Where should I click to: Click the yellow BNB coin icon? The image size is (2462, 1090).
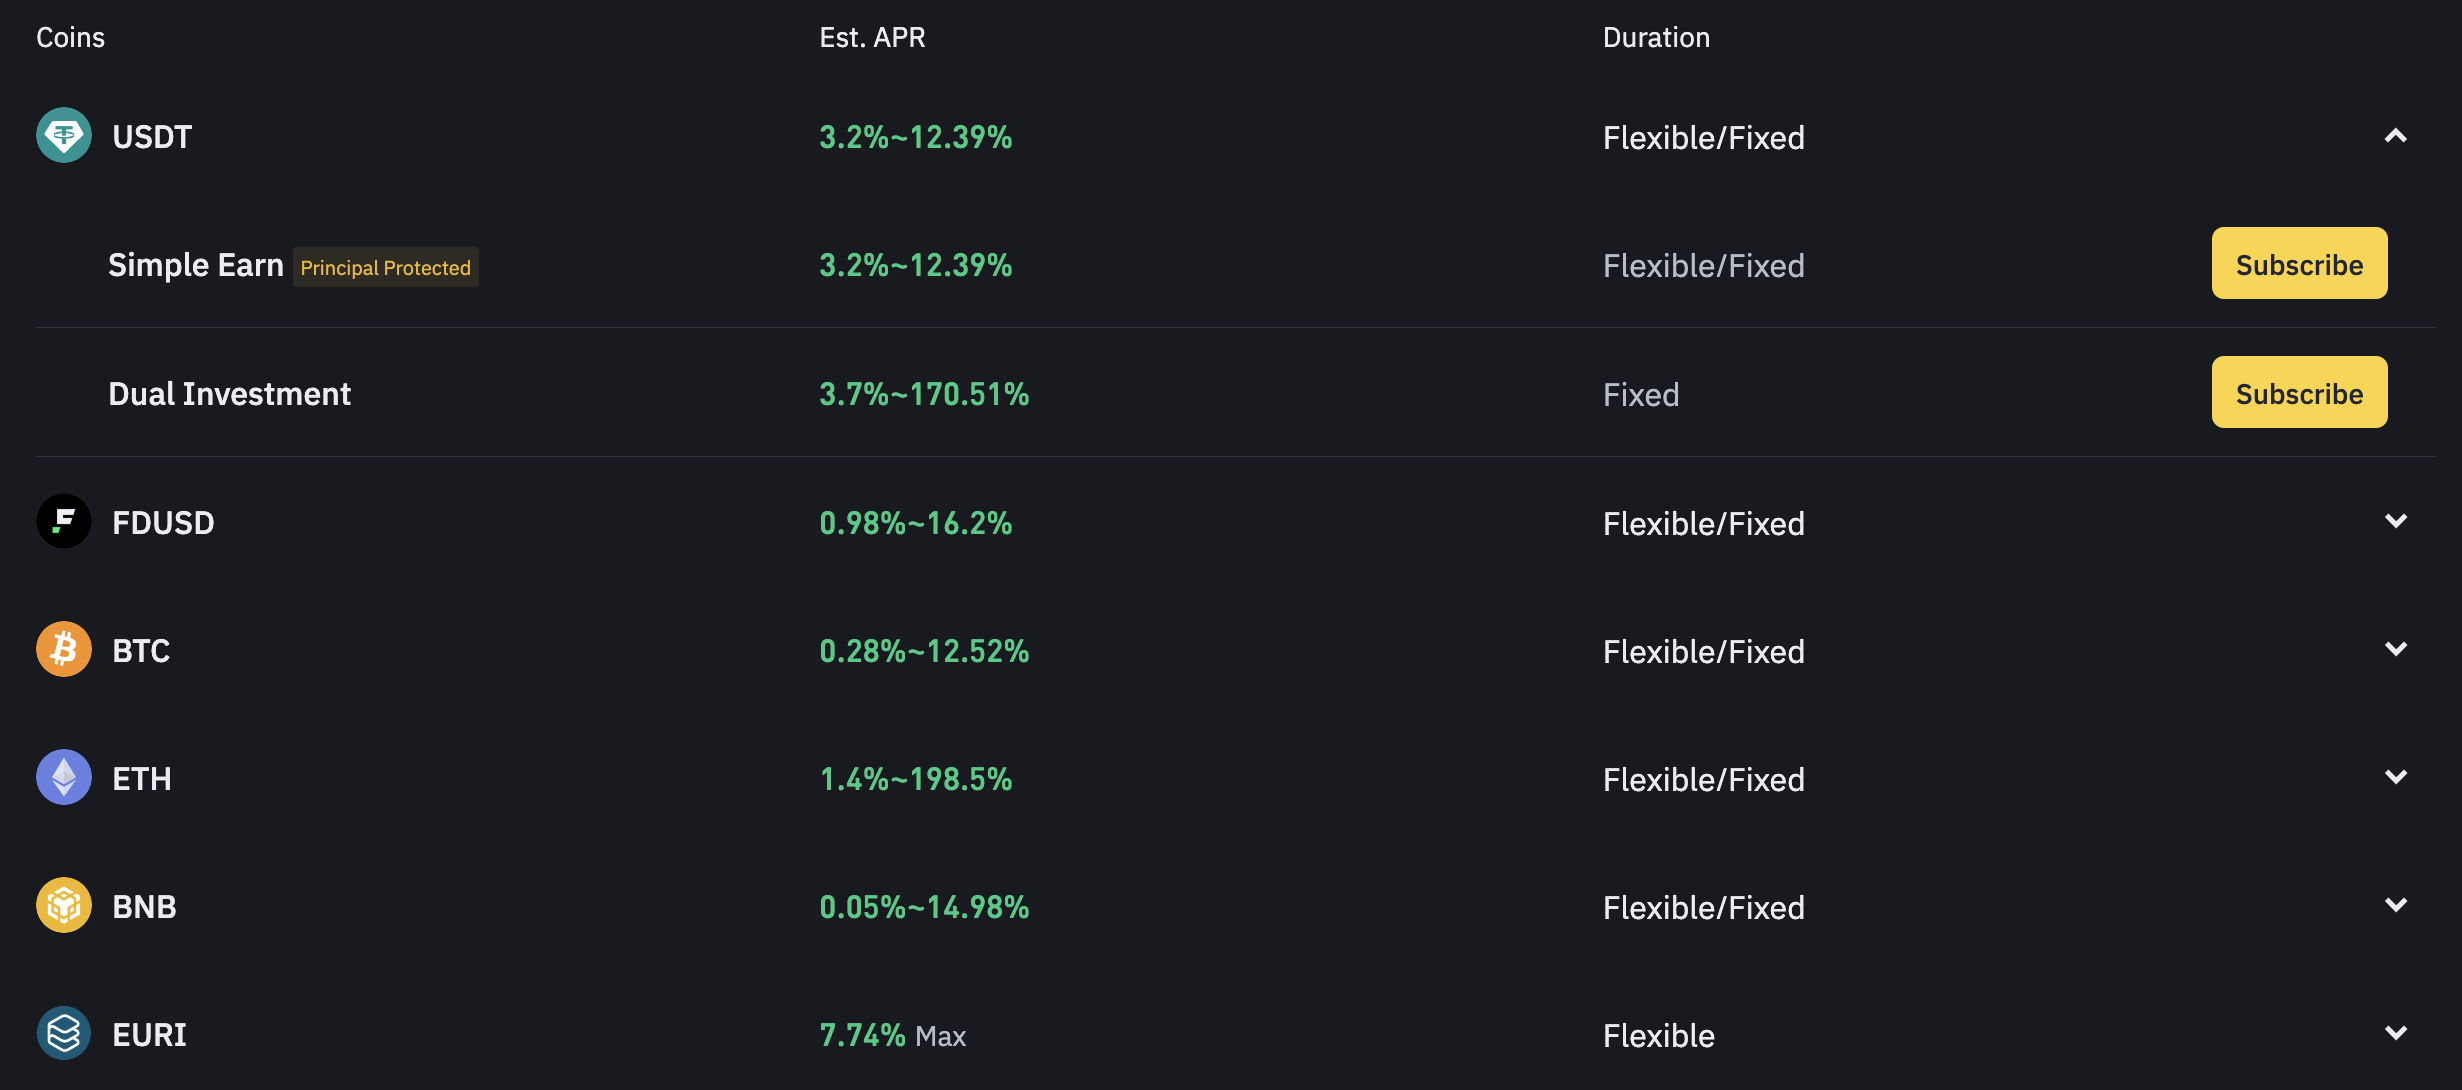pyautogui.click(x=64, y=905)
